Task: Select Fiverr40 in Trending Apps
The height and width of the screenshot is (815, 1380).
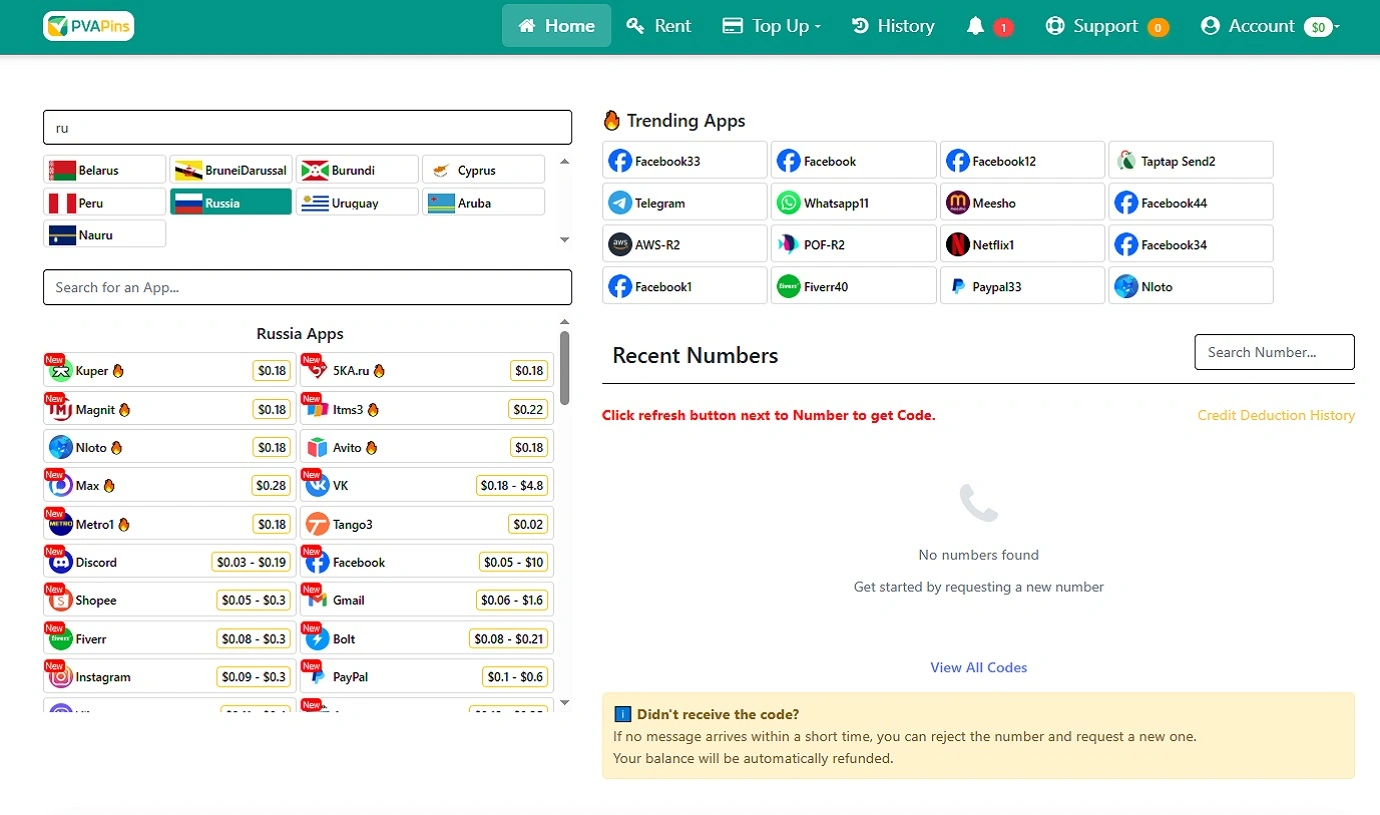Action: click(854, 286)
